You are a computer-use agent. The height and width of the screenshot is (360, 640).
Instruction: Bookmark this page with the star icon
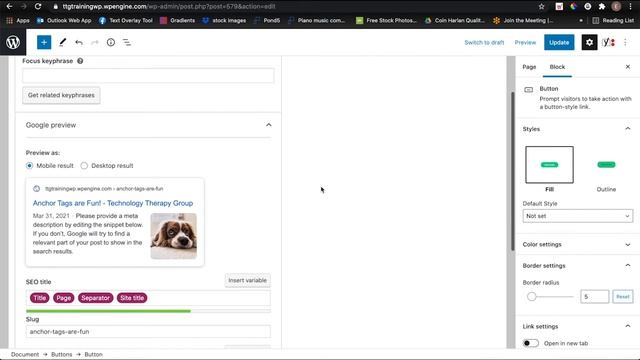coord(541,6)
